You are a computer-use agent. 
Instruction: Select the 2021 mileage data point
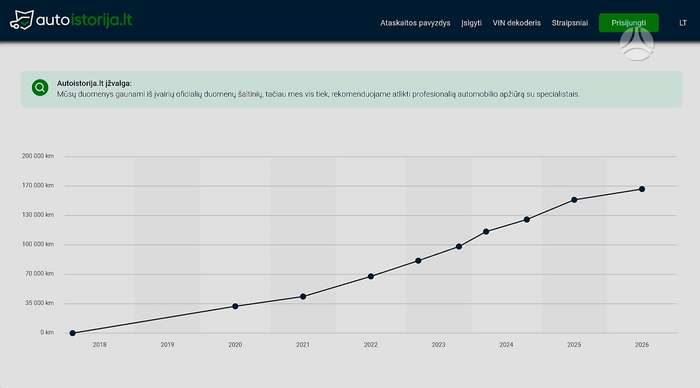point(303,296)
